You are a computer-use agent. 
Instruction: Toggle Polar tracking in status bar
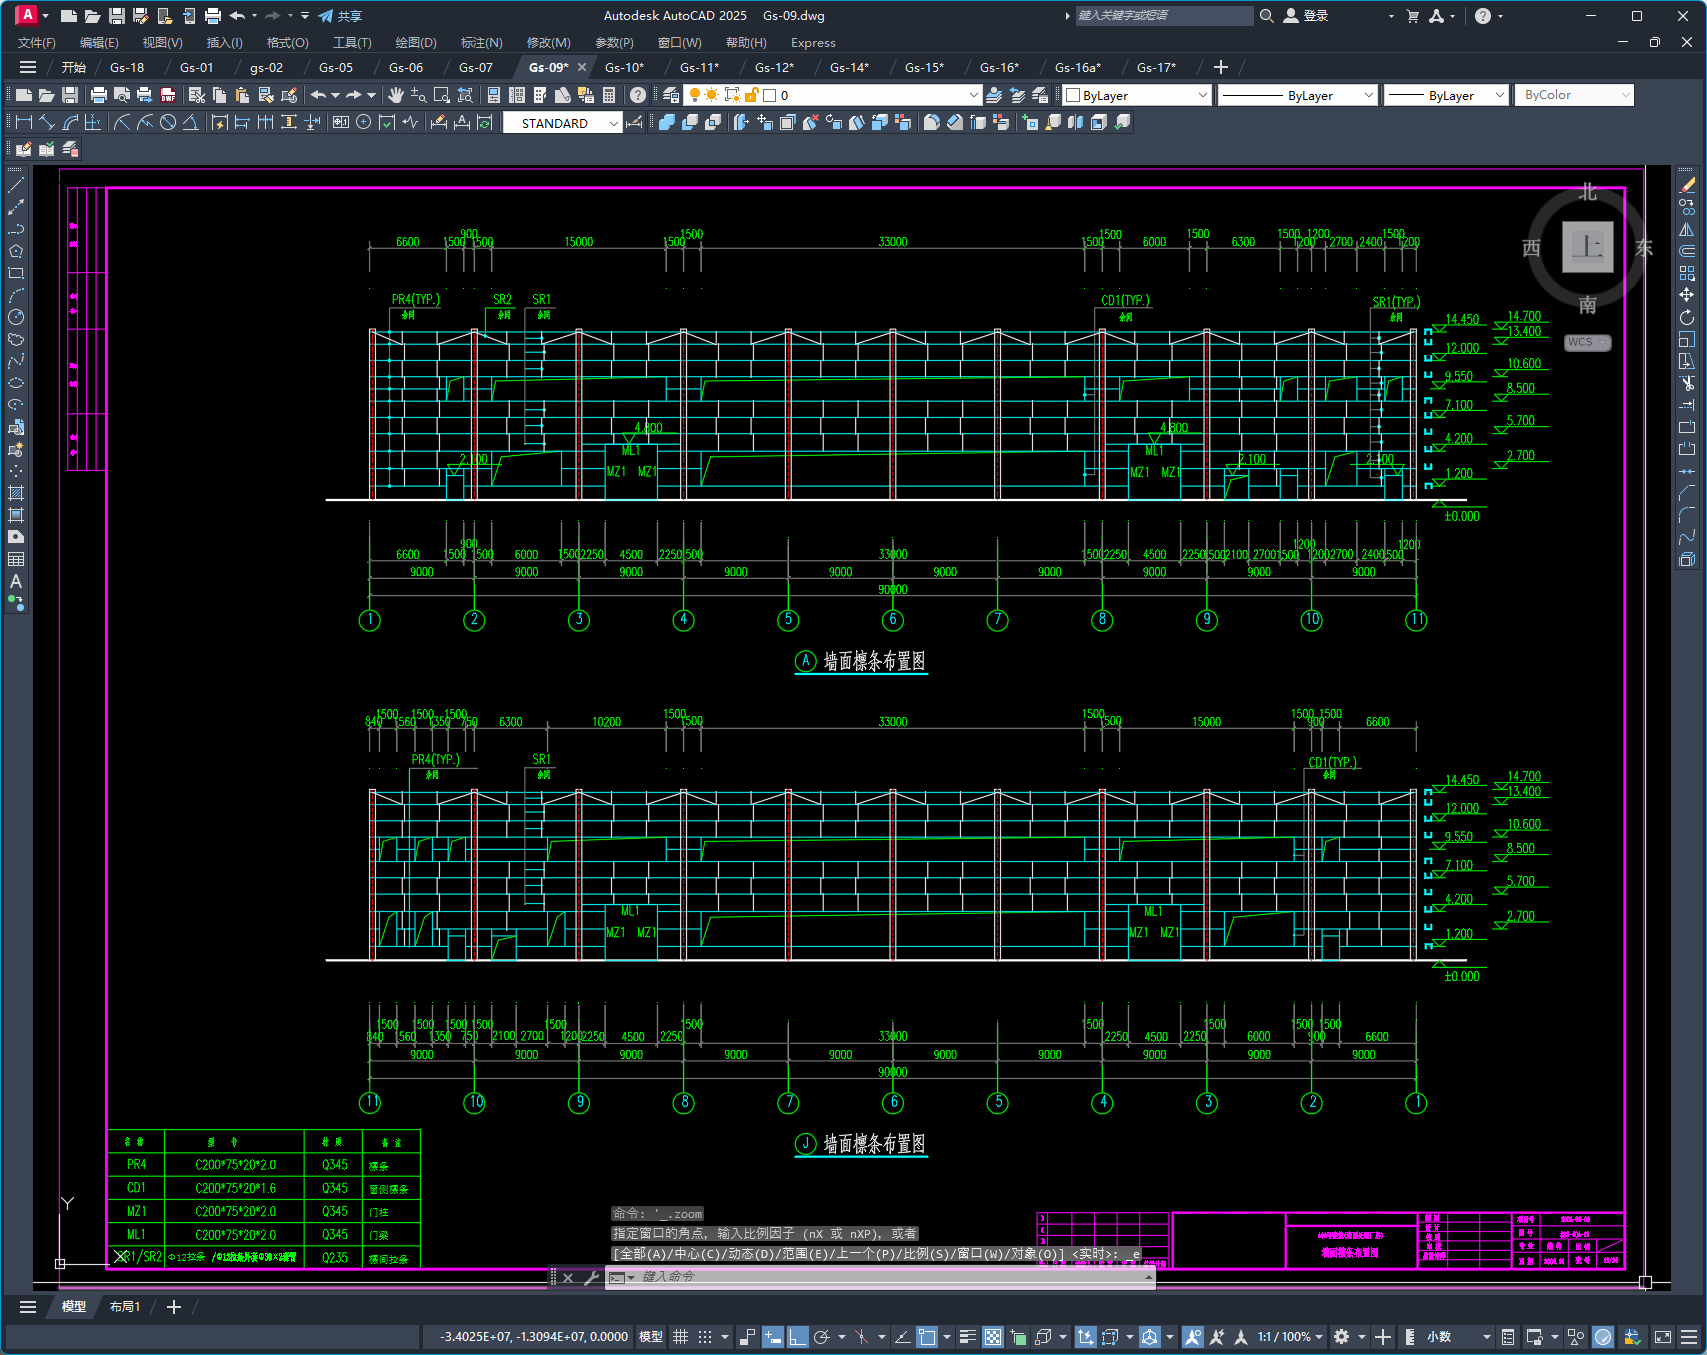pos(822,1337)
